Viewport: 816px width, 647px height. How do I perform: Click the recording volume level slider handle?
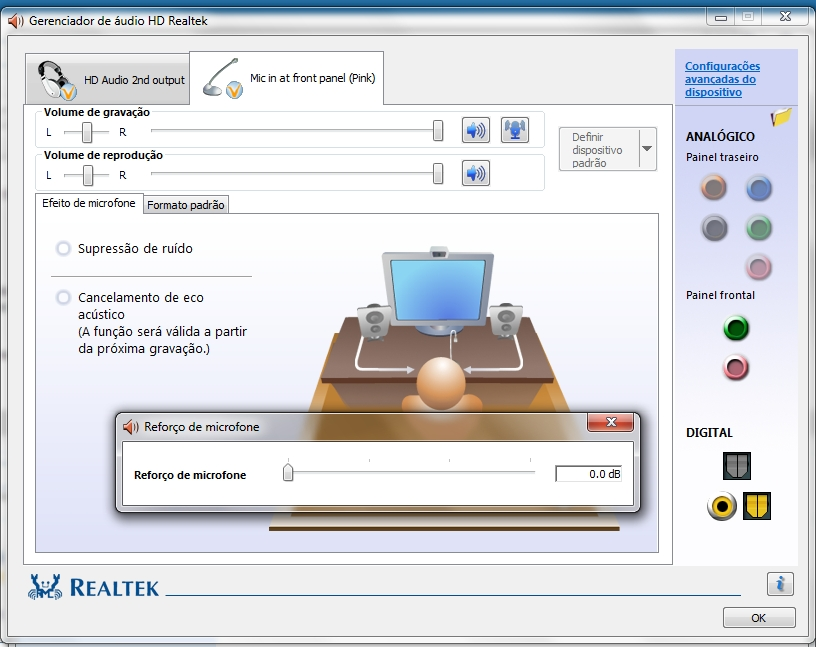tap(438, 131)
